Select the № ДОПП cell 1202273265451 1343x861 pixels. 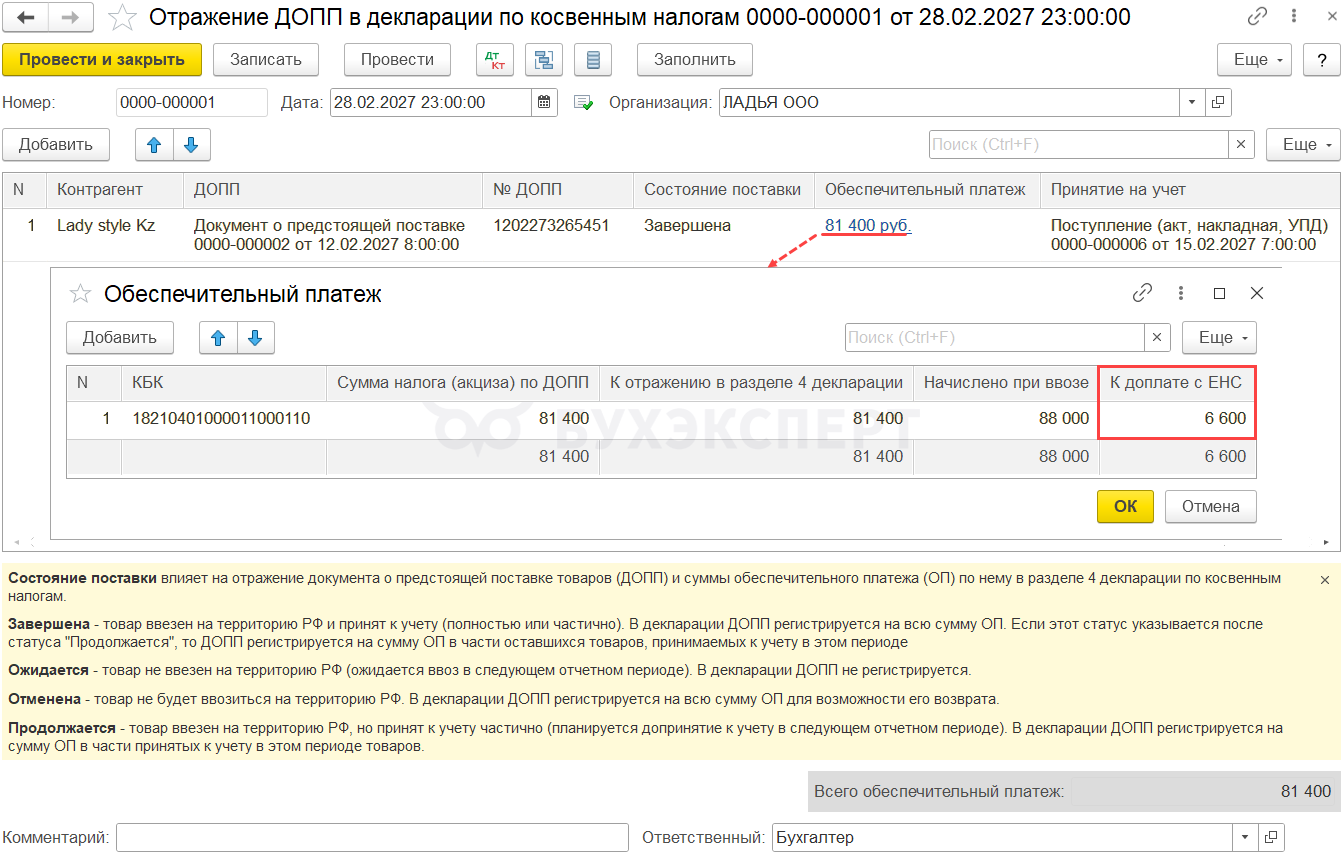(x=558, y=235)
